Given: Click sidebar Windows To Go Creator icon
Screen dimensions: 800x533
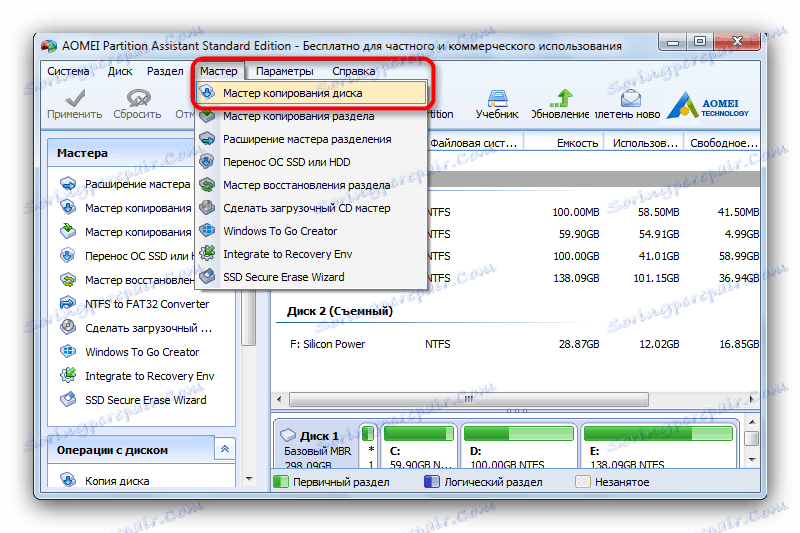Looking at the screenshot, I should pos(68,351).
